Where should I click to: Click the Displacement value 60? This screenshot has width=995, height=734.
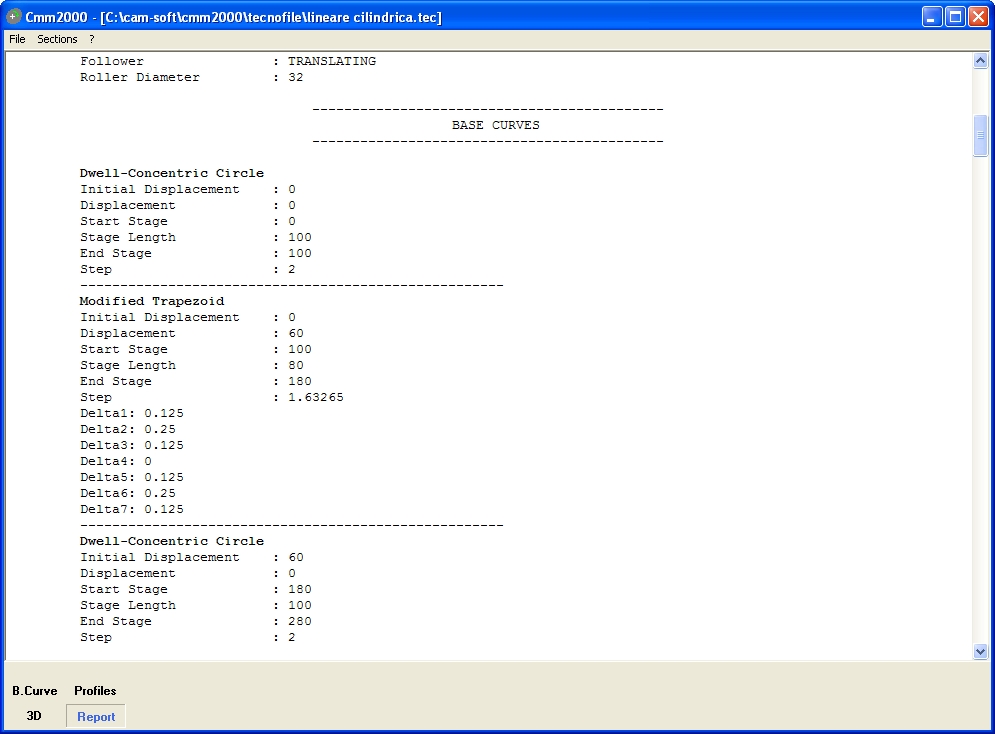pyautogui.click(x=296, y=333)
